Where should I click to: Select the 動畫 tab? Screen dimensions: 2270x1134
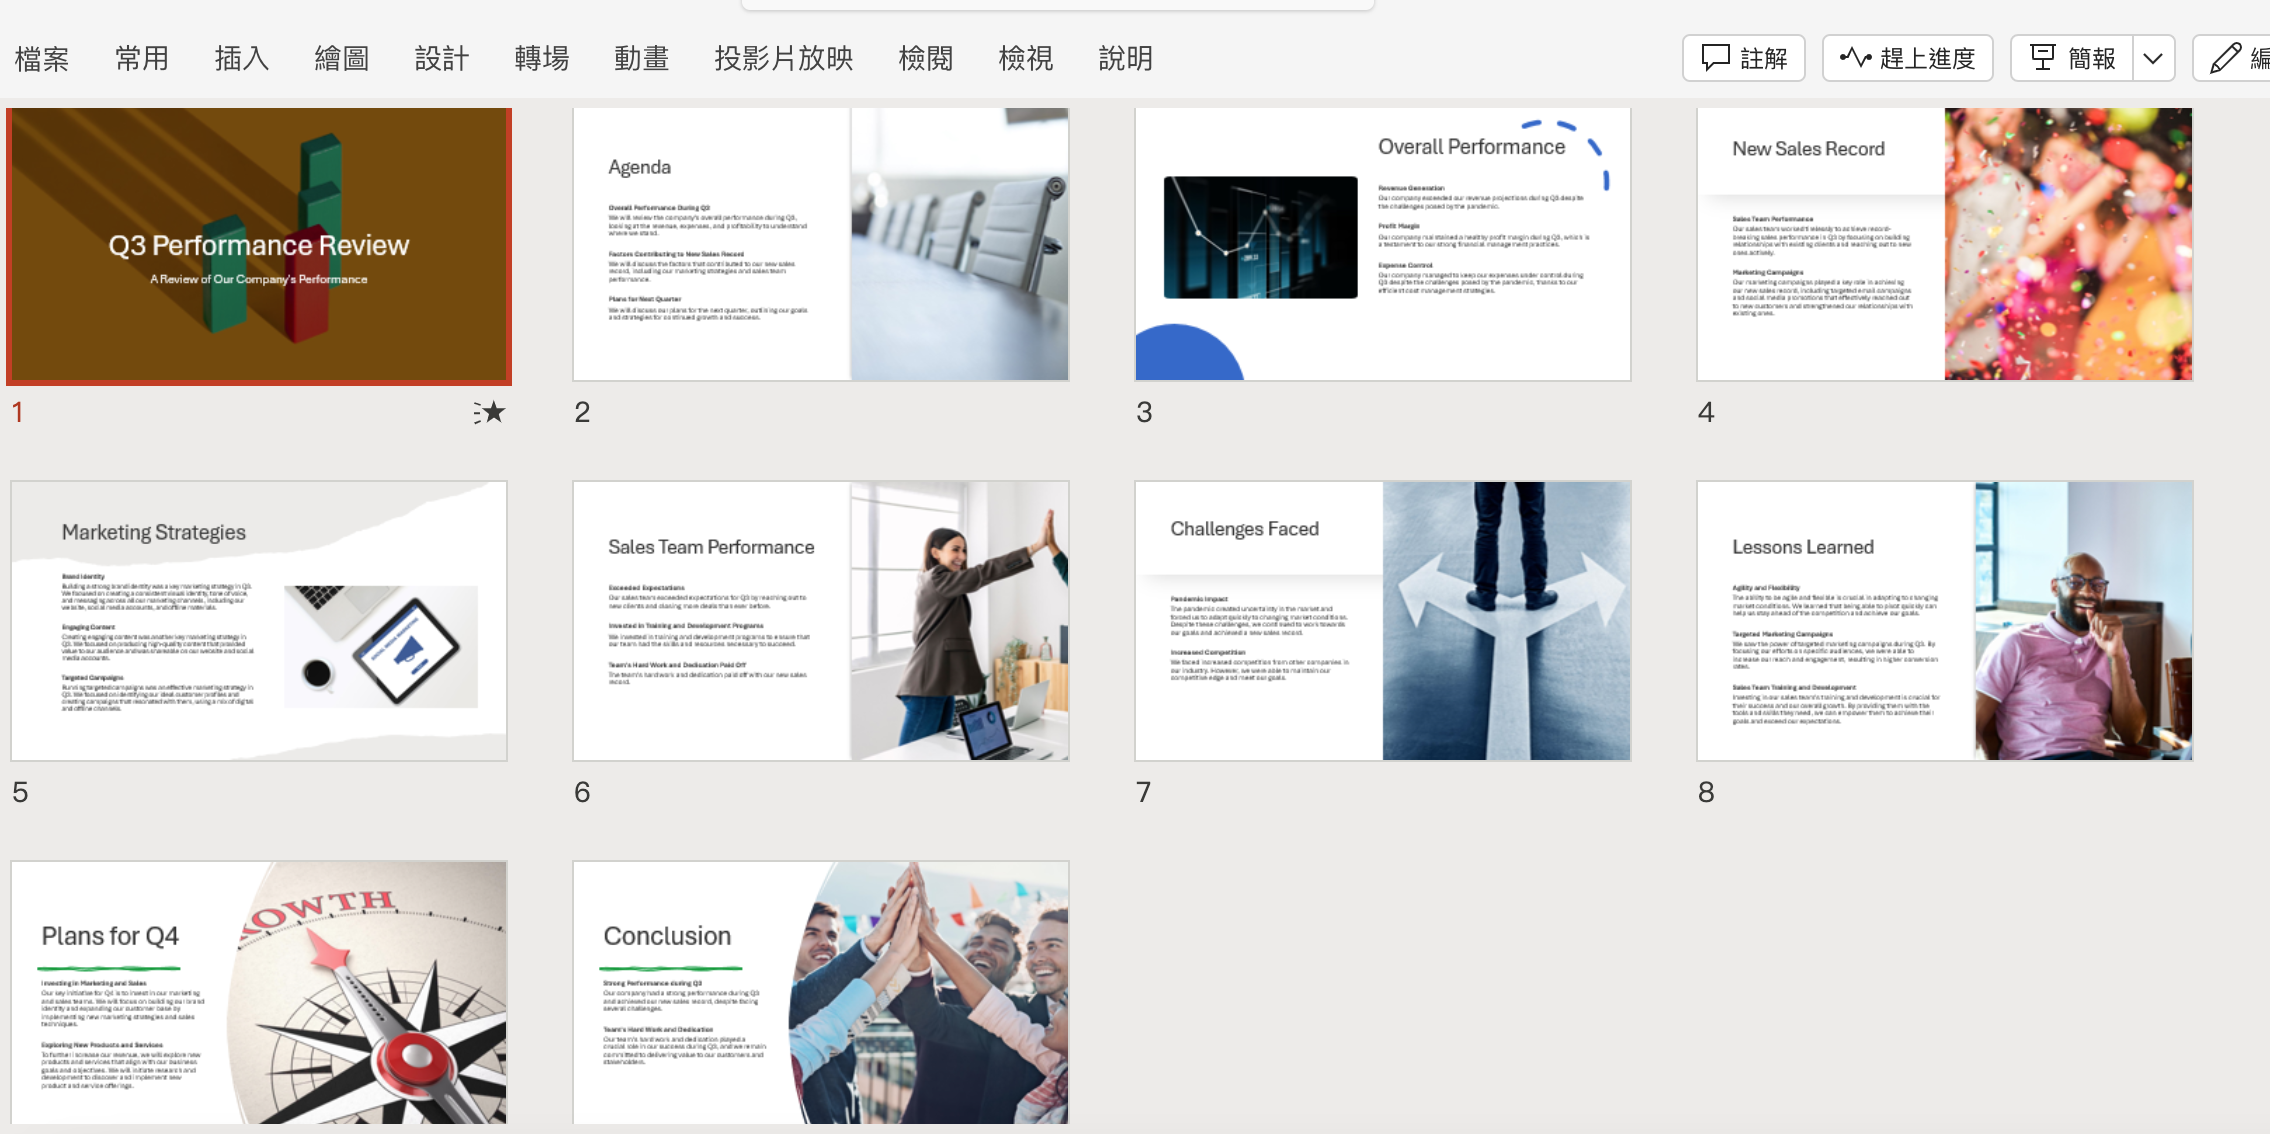click(642, 58)
